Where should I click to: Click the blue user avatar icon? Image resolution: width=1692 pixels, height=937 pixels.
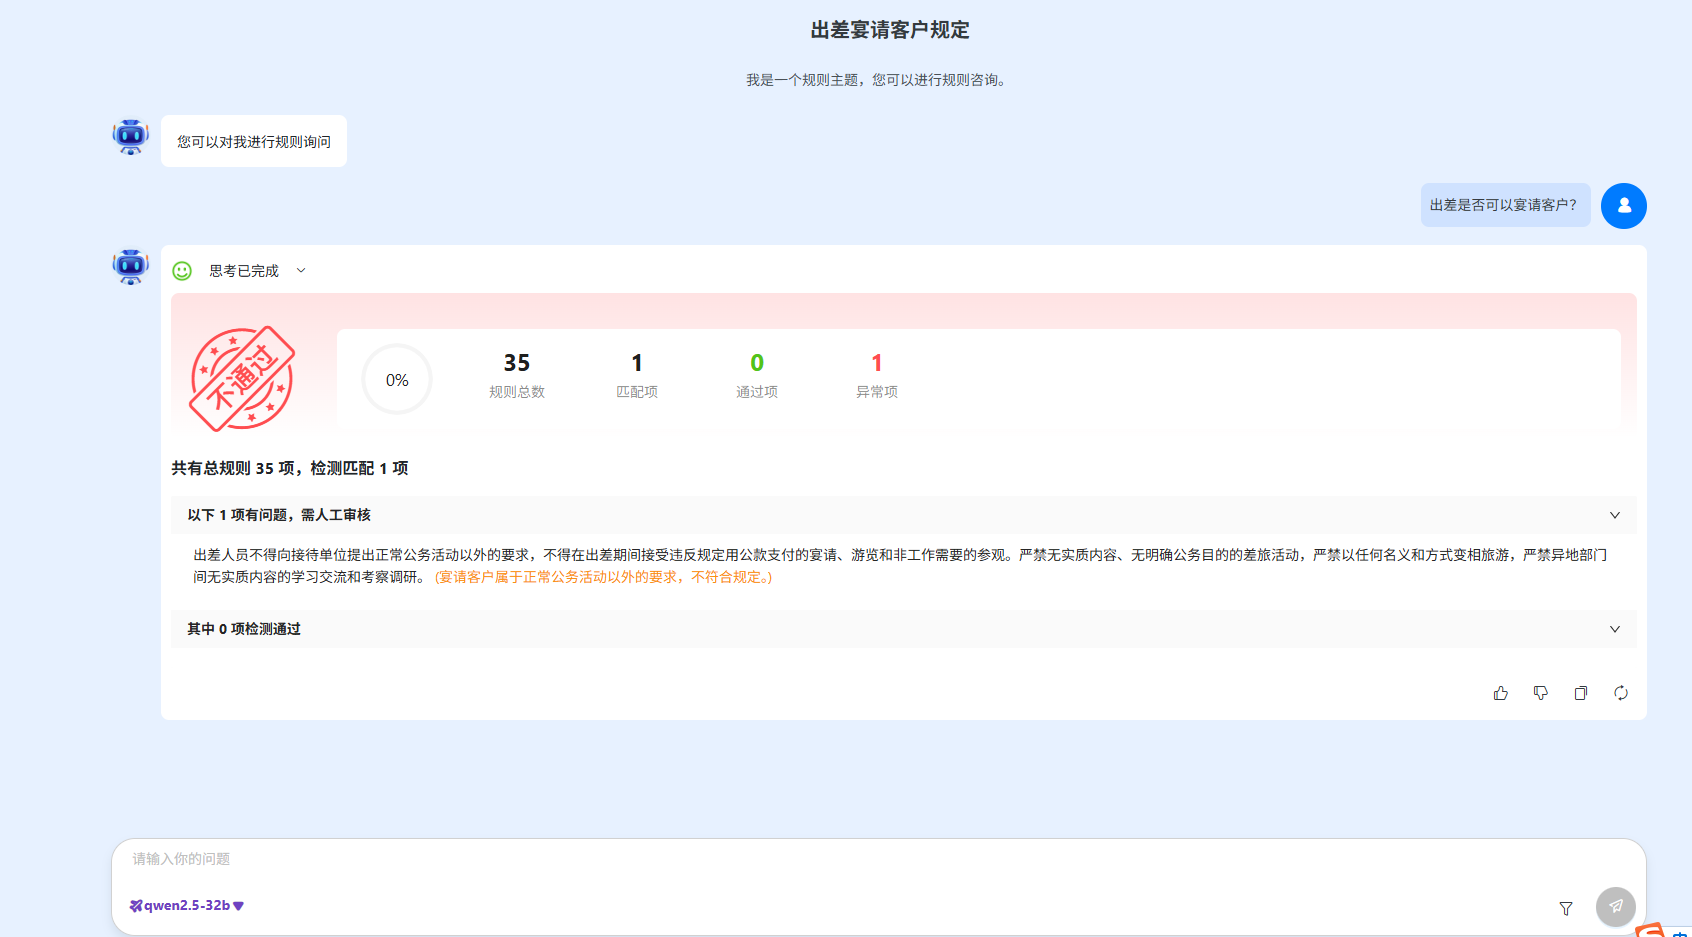click(x=1623, y=206)
